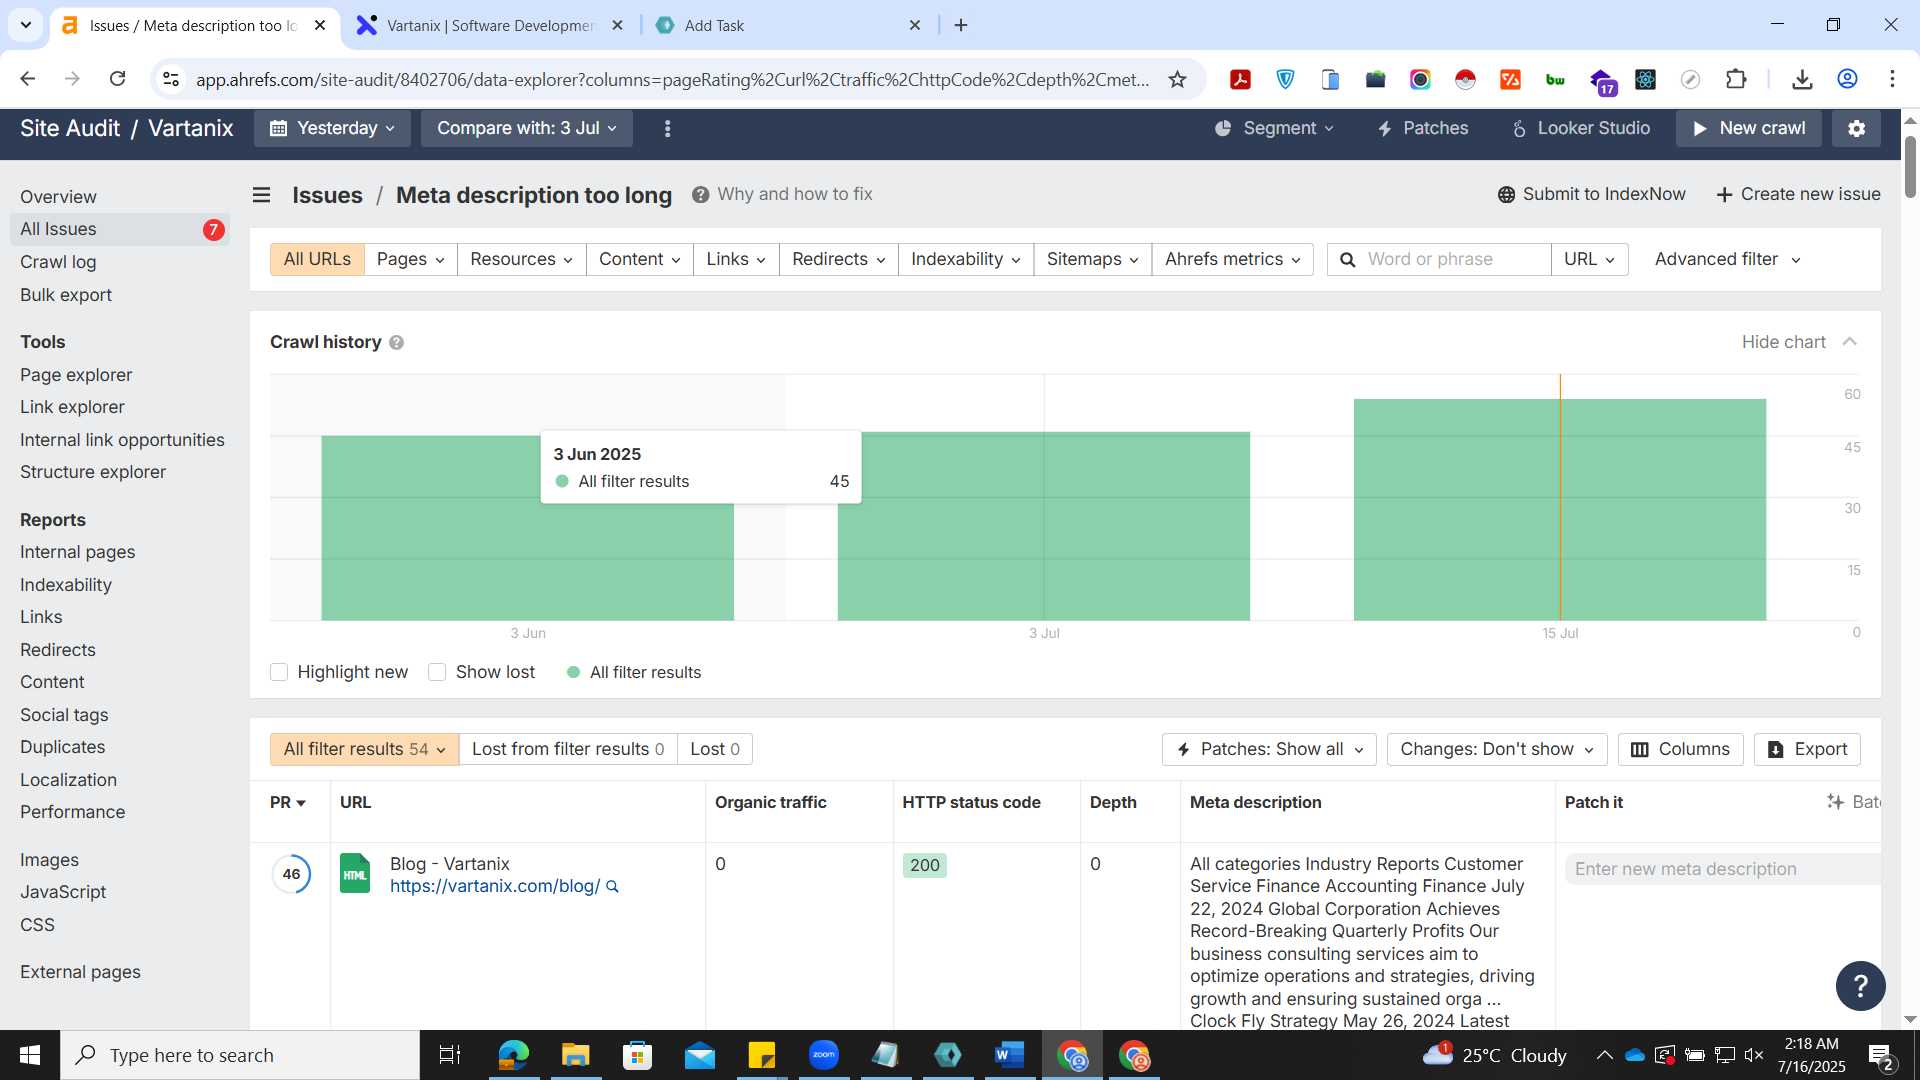The image size is (1920, 1080).
Task: Start a New crawl
Action: click(x=1748, y=128)
